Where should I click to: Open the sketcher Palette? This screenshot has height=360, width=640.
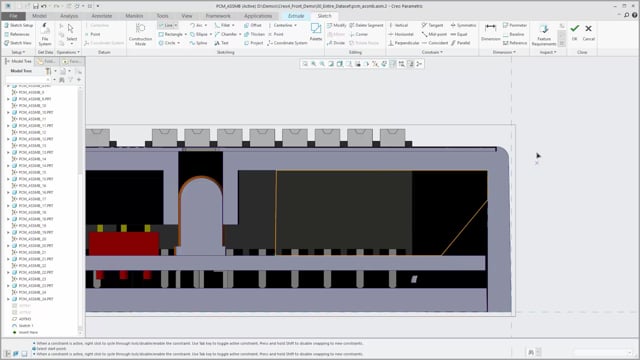[x=316, y=32]
